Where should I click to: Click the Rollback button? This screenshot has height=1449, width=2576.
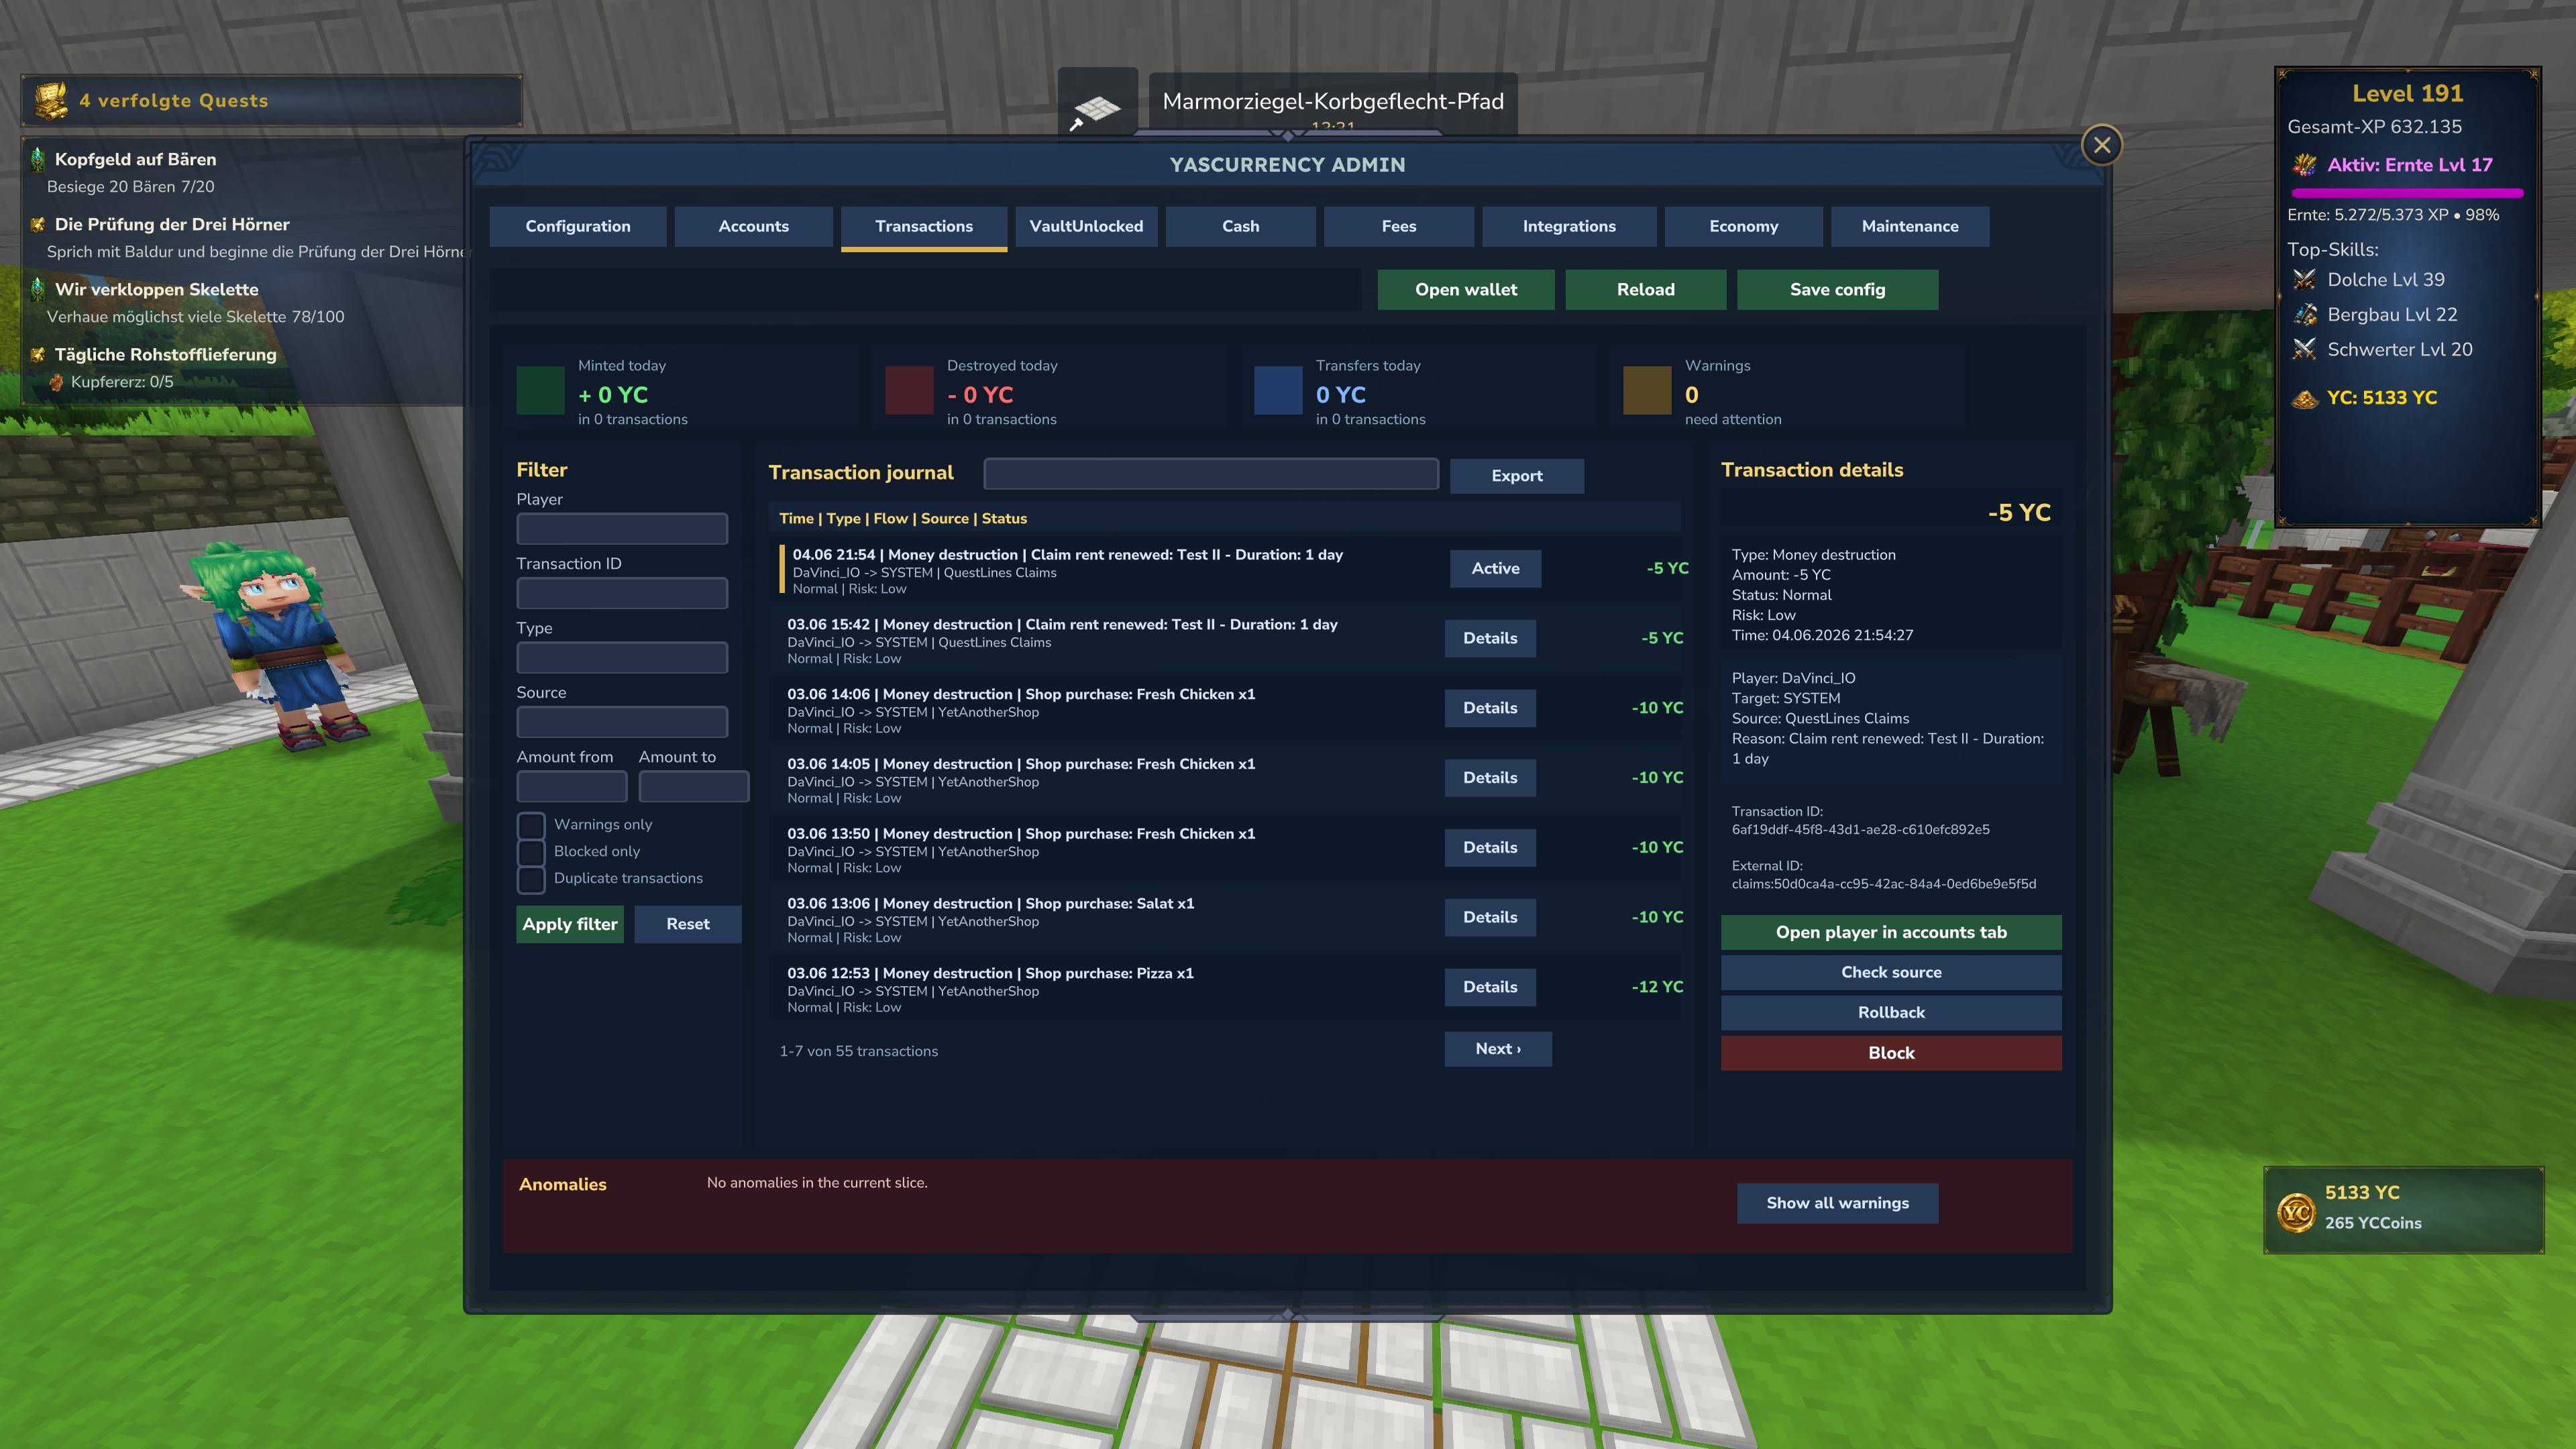(x=1891, y=1013)
